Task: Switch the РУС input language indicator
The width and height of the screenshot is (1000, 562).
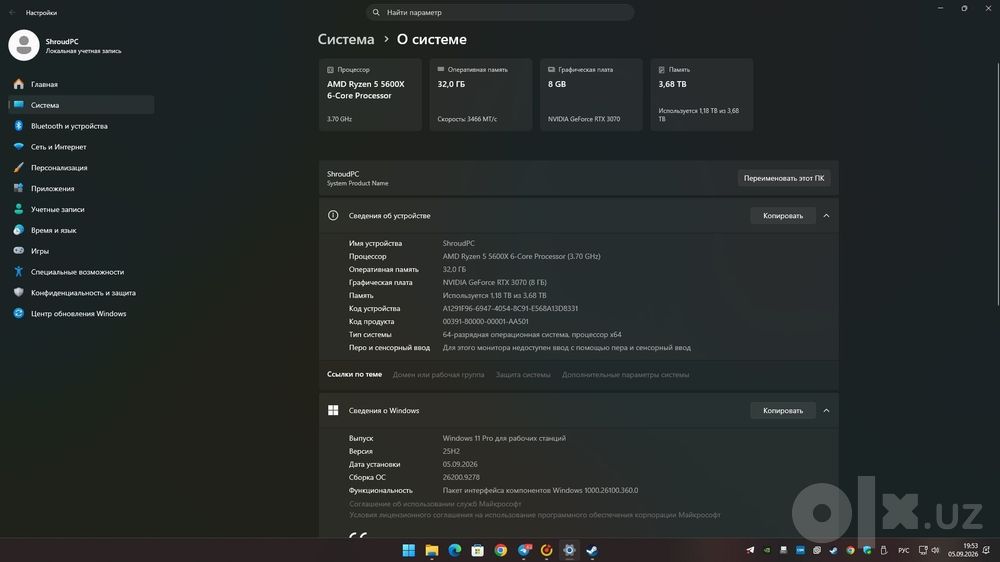Action: point(903,551)
